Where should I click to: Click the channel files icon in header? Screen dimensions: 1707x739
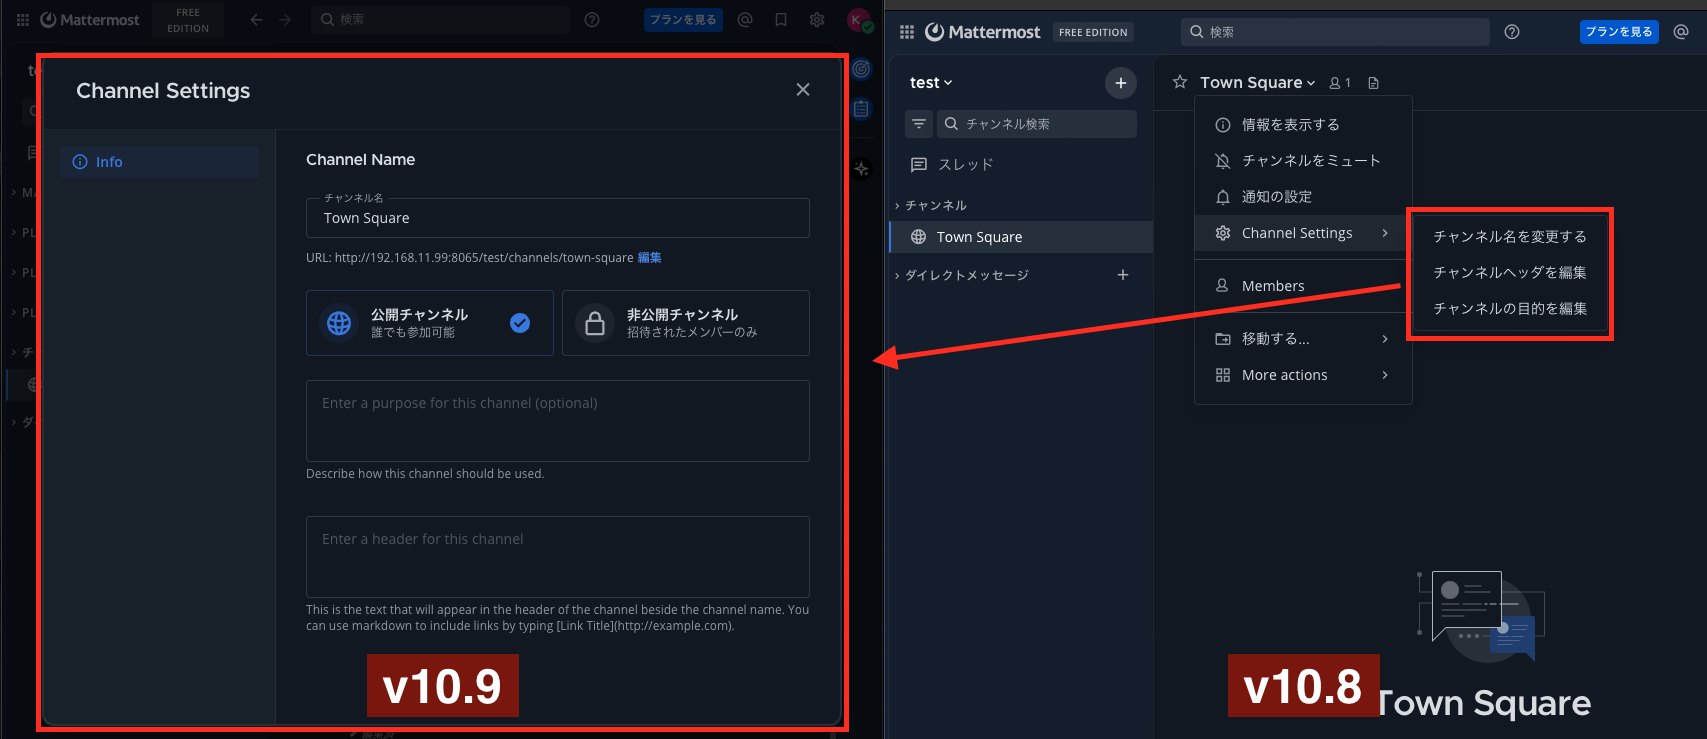coord(1374,83)
